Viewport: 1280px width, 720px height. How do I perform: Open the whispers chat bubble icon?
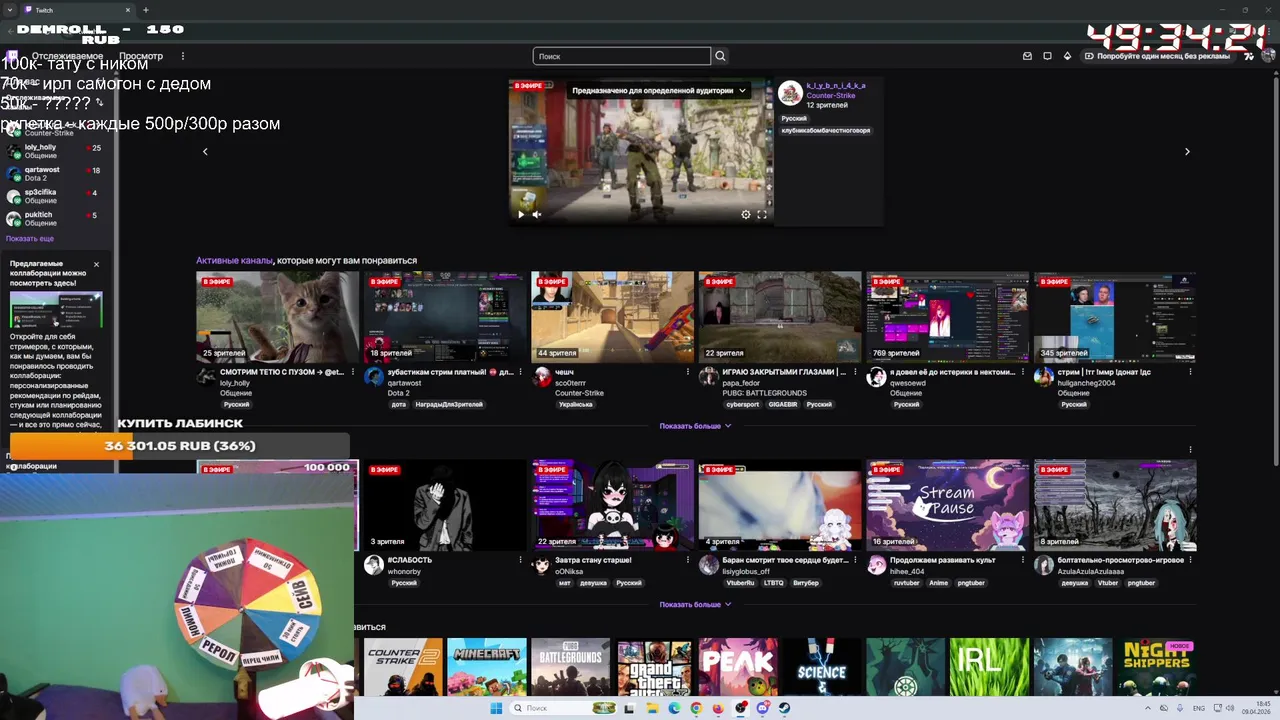point(1047,56)
